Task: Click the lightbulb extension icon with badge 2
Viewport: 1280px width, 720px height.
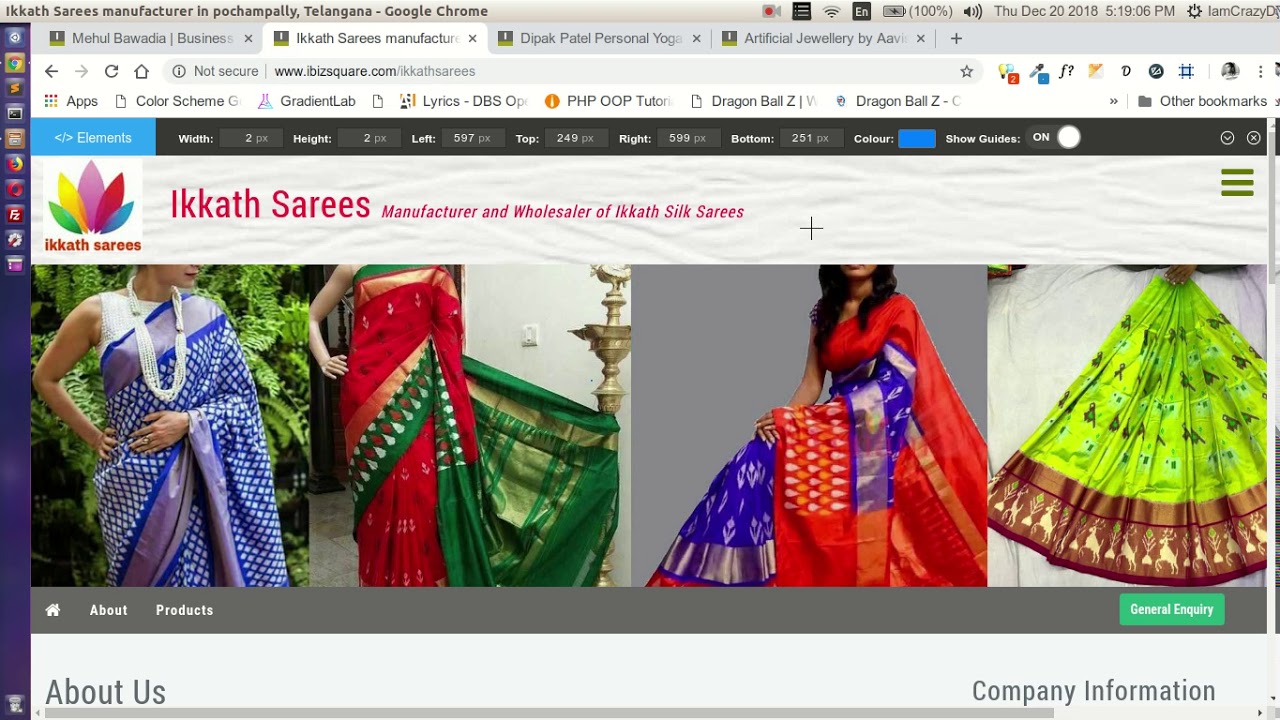Action: (x=1008, y=72)
